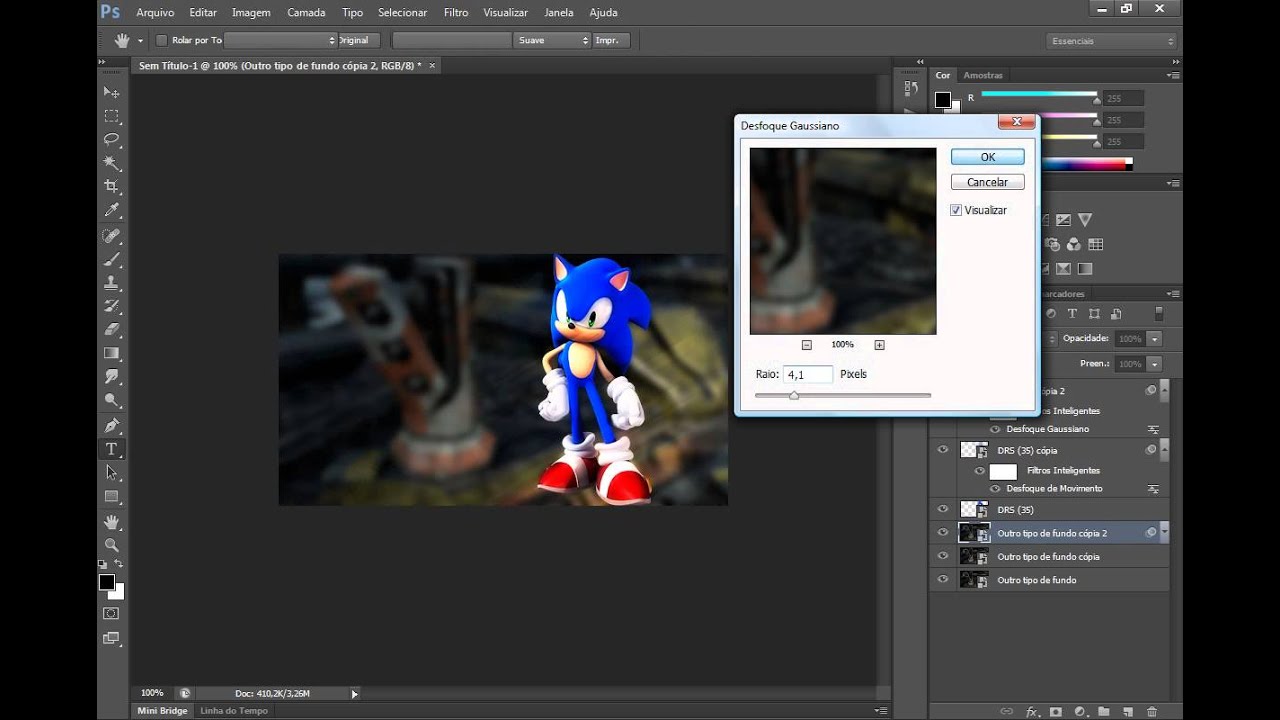Select the Path Selection tool
The height and width of the screenshot is (720, 1280).
click(x=112, y=473)
